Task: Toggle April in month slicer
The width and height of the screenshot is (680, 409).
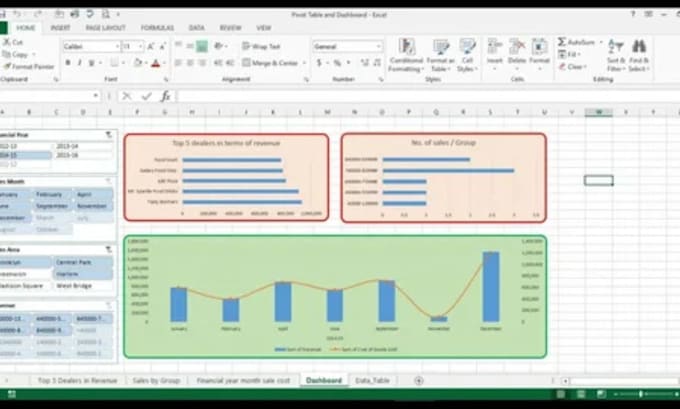Action: pos(93,194)
